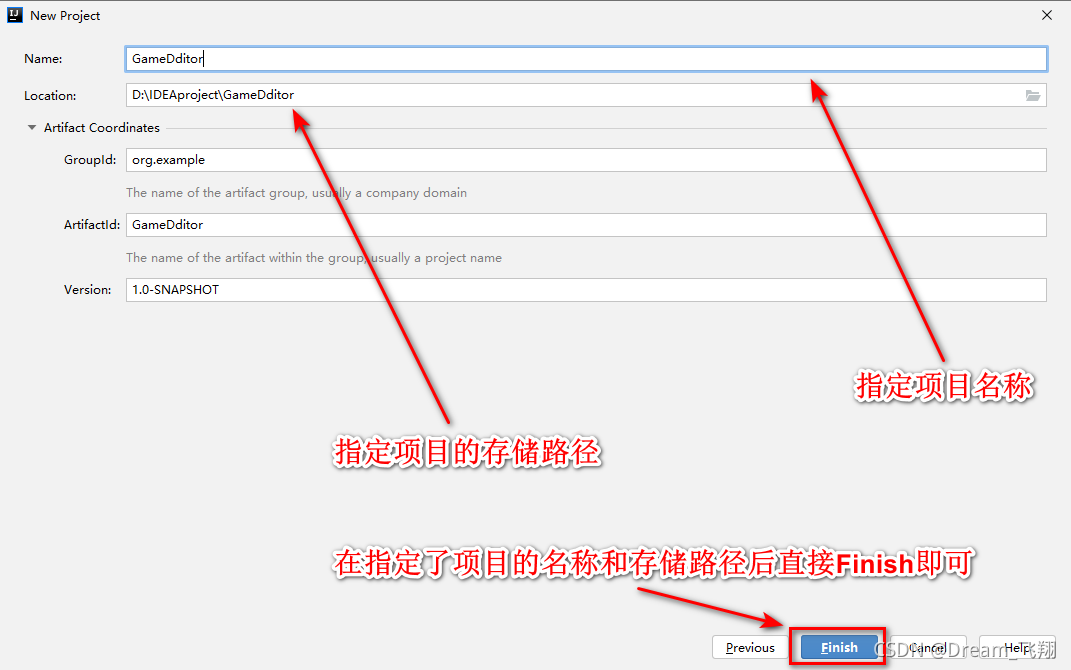
Task: Click the Version label
Action: (x=87, y=290)
